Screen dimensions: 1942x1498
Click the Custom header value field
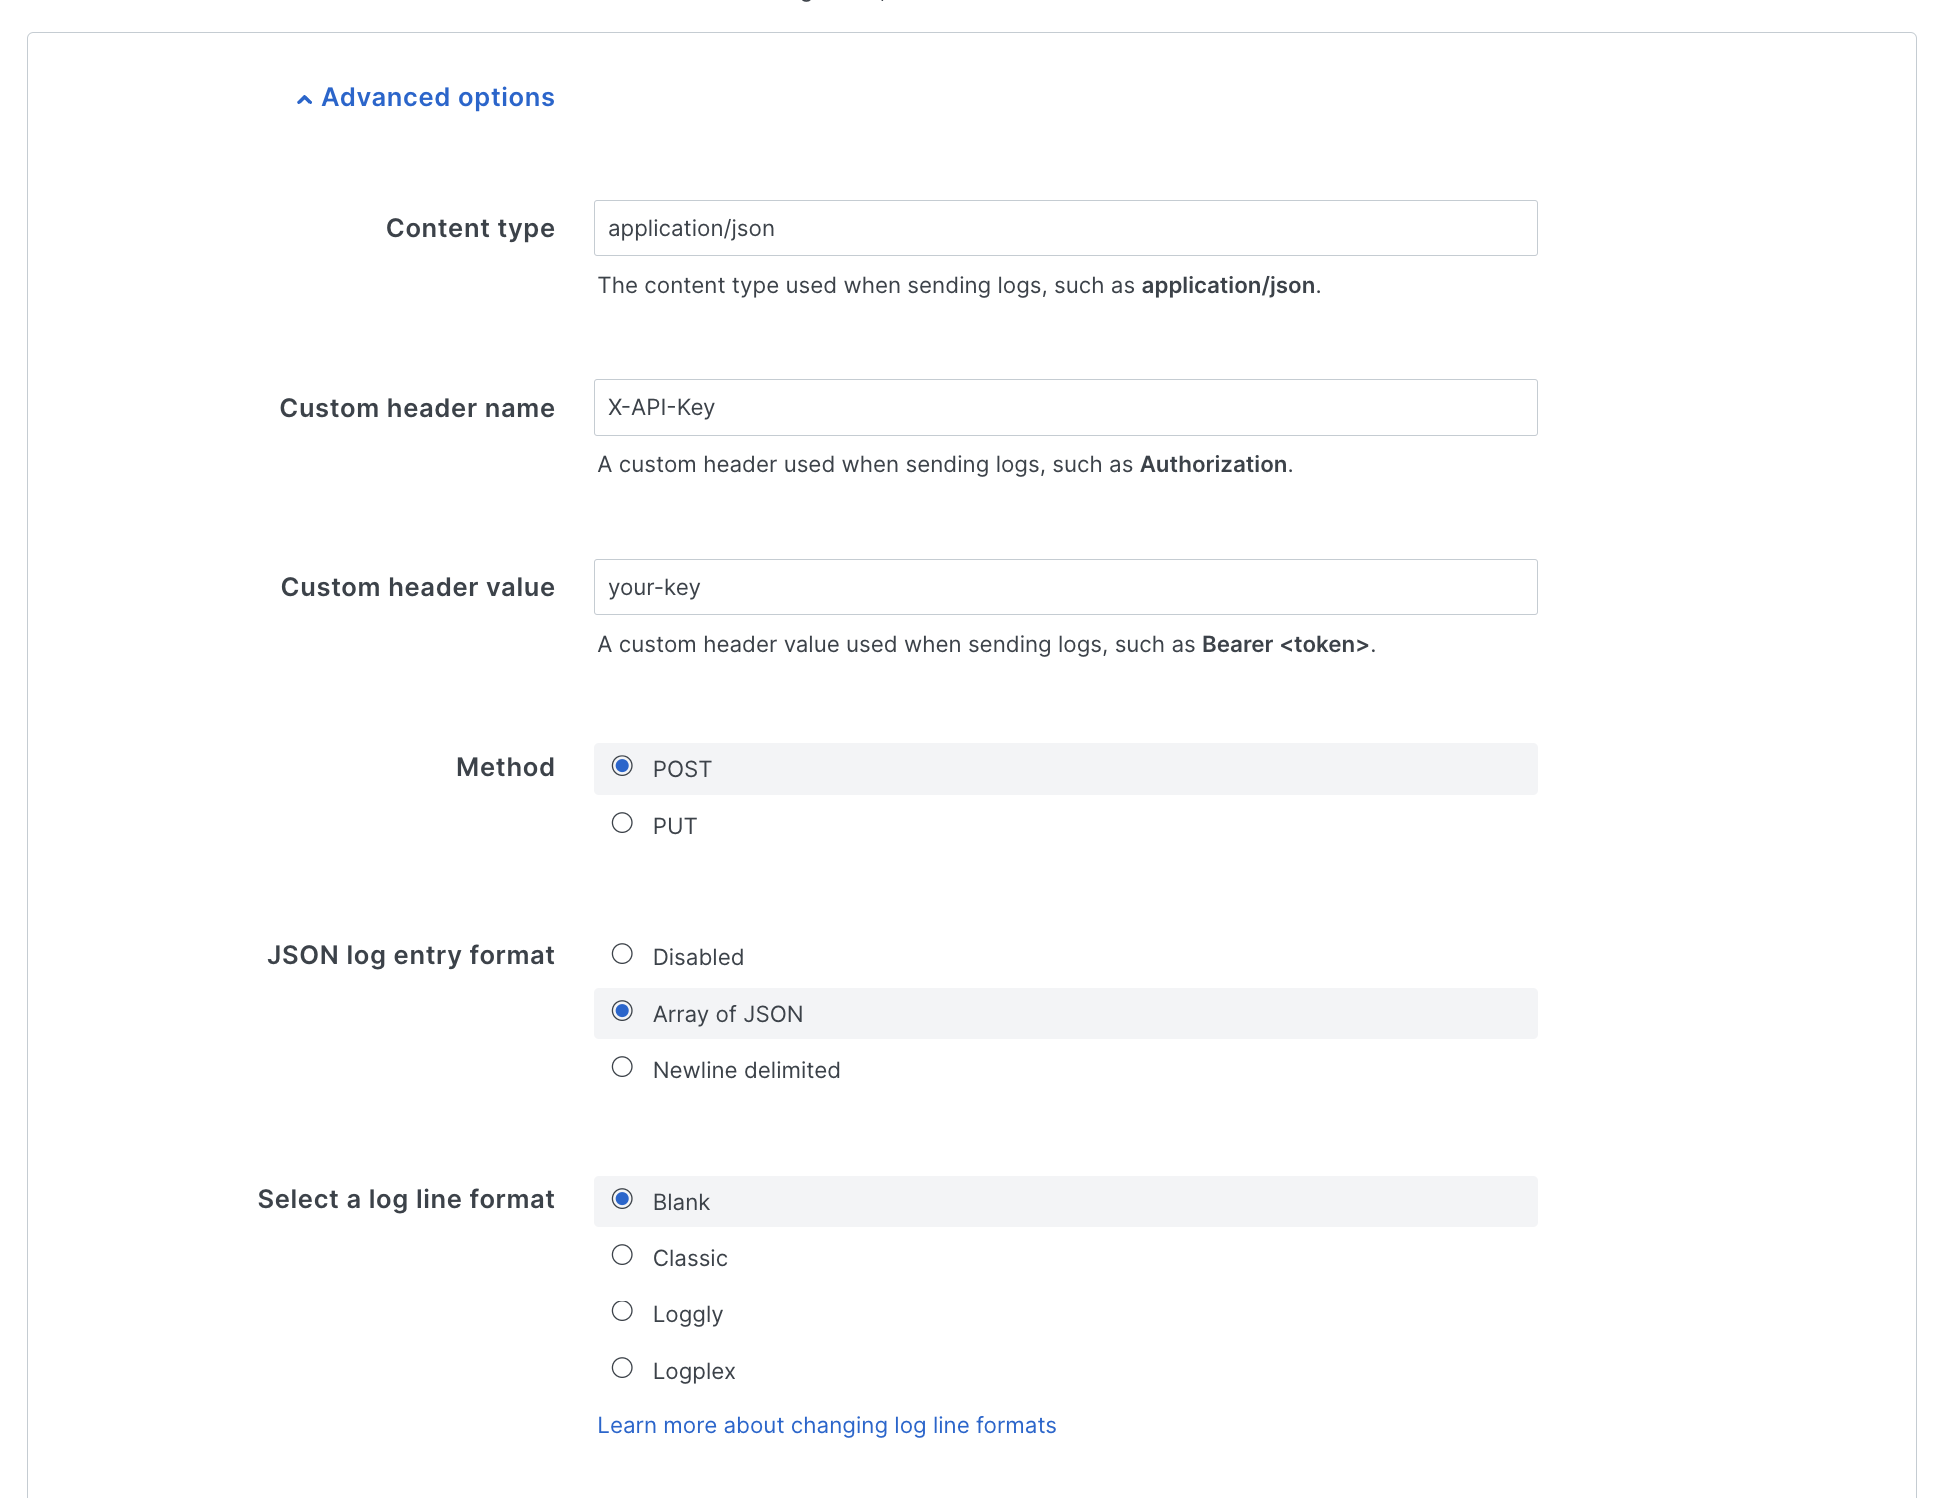click(x=1065, y=587)
